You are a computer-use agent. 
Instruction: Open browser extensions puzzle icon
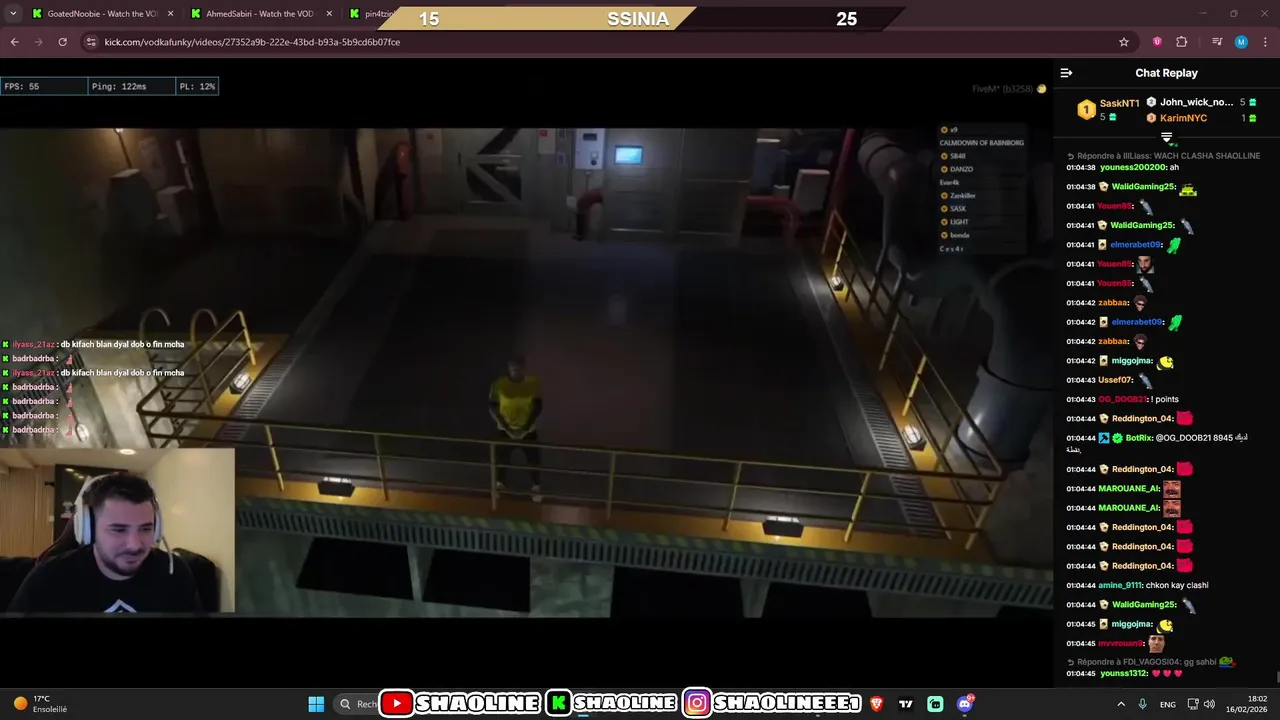pos(1182,42)
